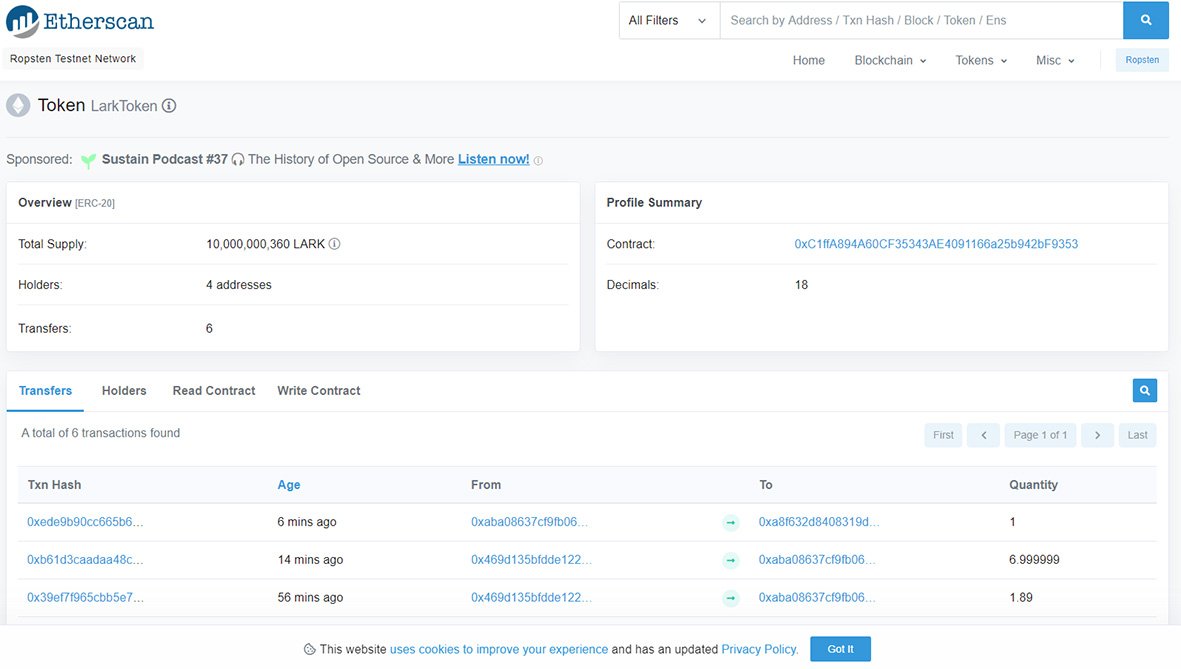Click the quantity 1.89 cell
The image size is (1181, 669).
[1021, 597]
